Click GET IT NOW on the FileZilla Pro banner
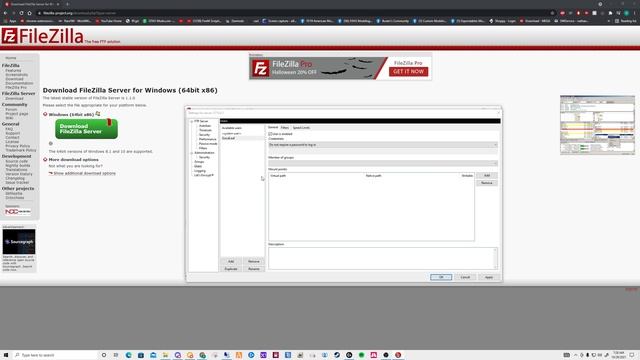This screenshot has height=360, width=640. (x=409, y=71)
